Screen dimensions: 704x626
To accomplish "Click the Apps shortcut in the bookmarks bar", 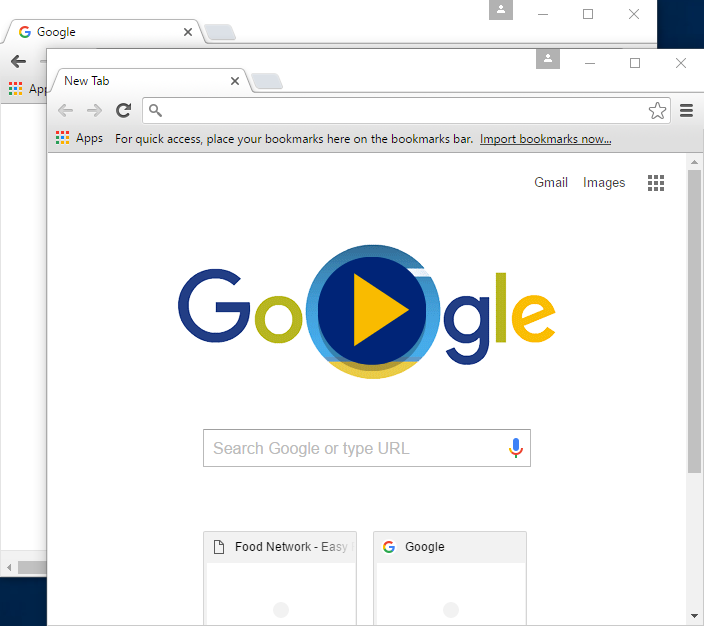I will point(79,139).
